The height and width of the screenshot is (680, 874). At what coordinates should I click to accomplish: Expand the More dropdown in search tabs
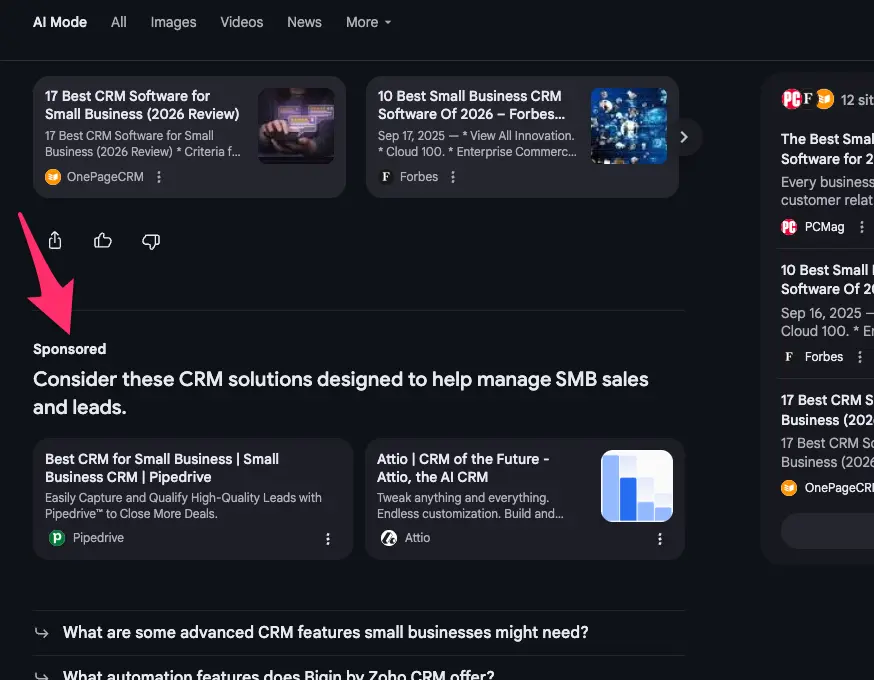click(368, 22)
